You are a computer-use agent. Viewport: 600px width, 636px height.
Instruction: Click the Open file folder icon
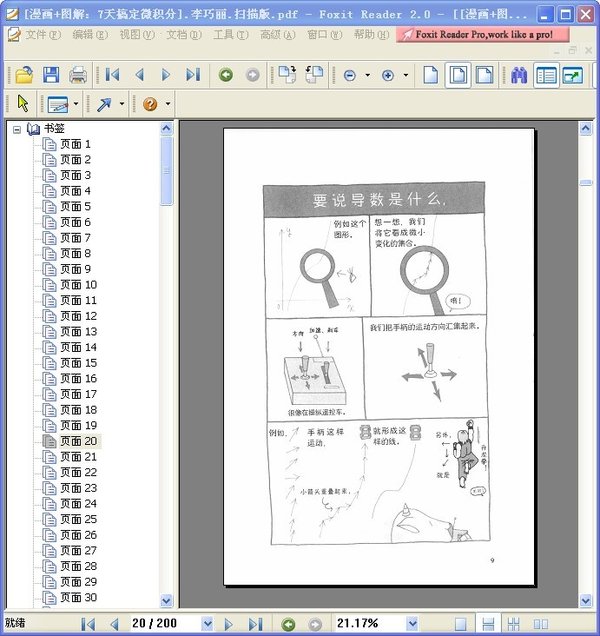[x=24, y=75]
